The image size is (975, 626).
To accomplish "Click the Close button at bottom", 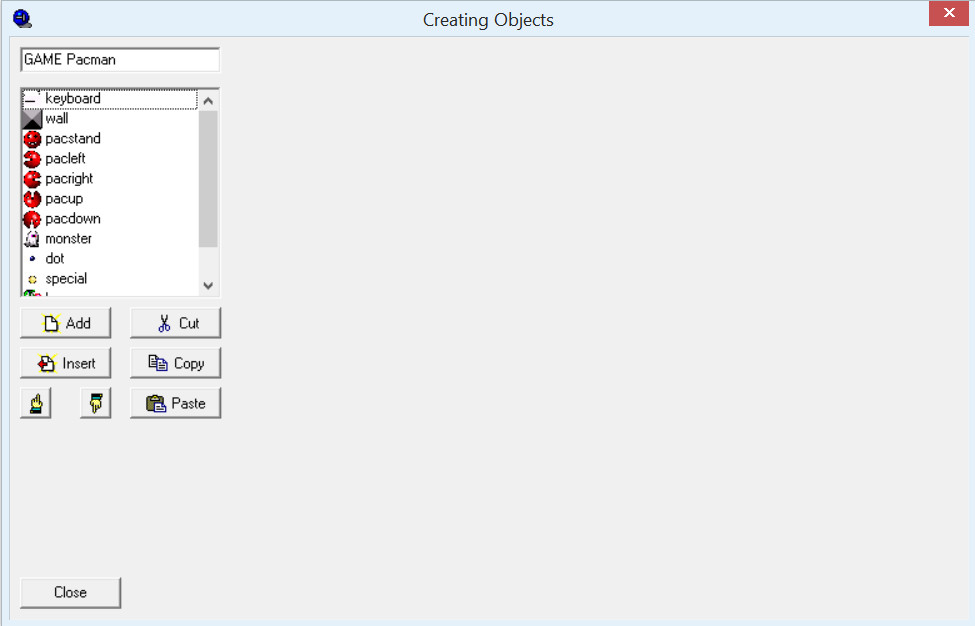I will (70, 592).
